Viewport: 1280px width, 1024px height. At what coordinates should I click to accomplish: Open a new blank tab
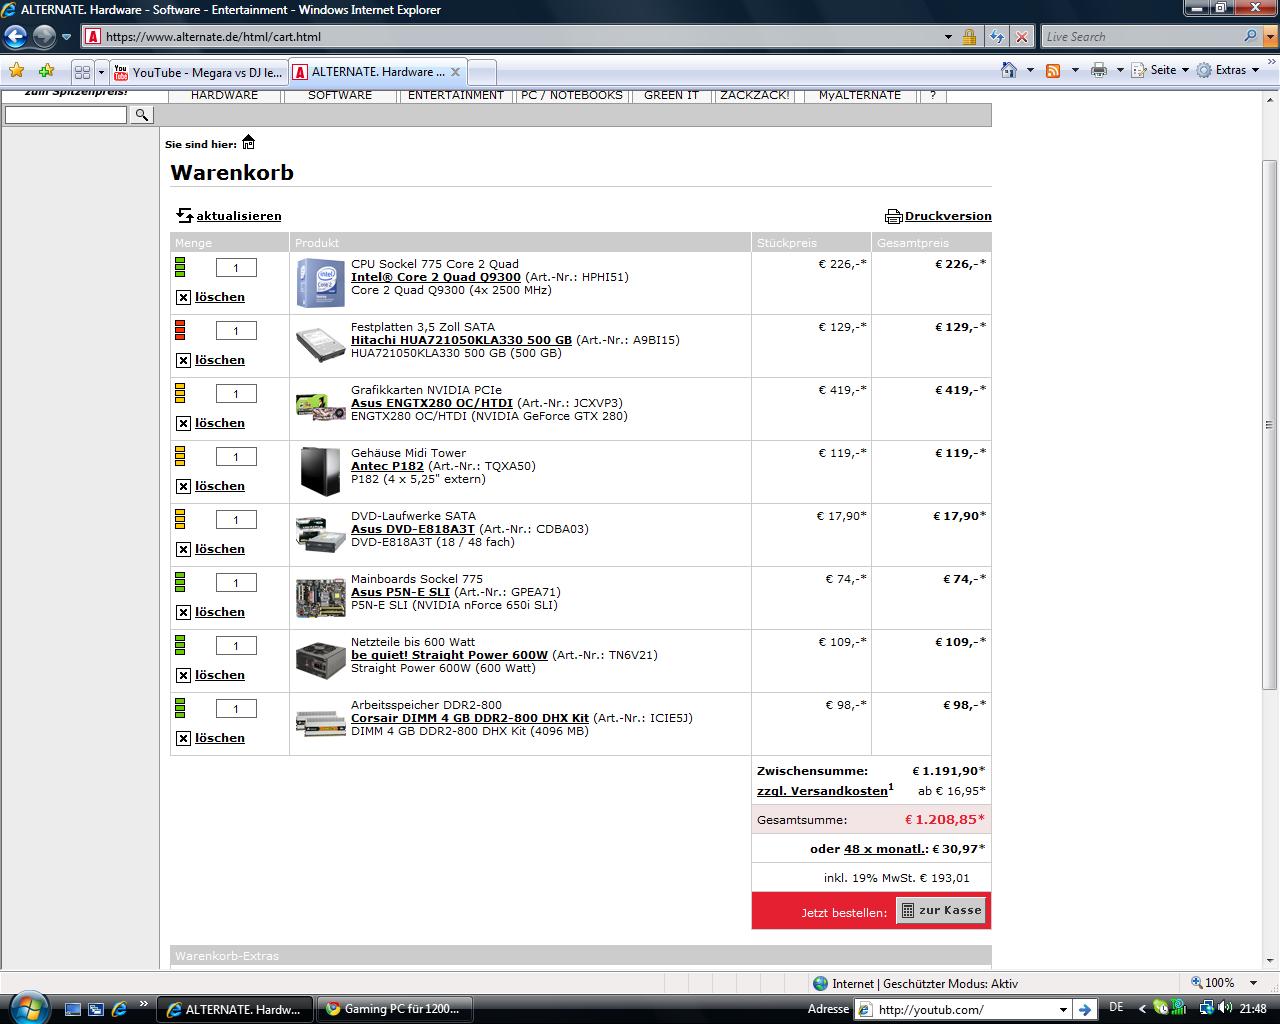pos(481,72)
